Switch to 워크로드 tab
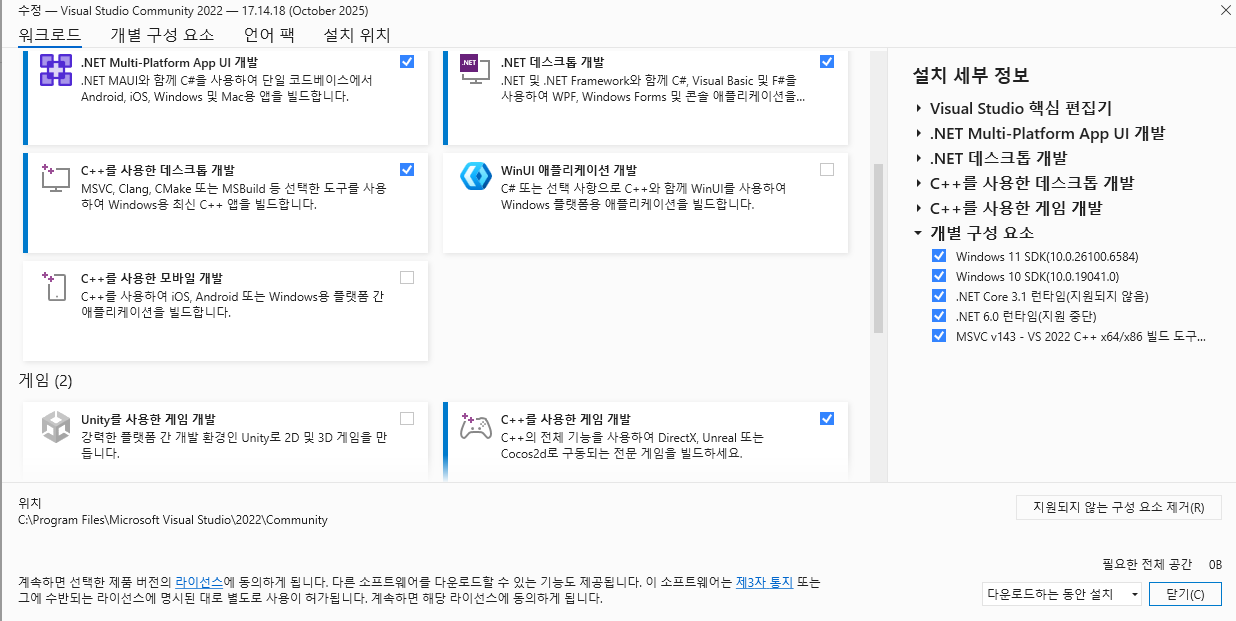Screen dimensions: 1236x621 pos(50,35)
